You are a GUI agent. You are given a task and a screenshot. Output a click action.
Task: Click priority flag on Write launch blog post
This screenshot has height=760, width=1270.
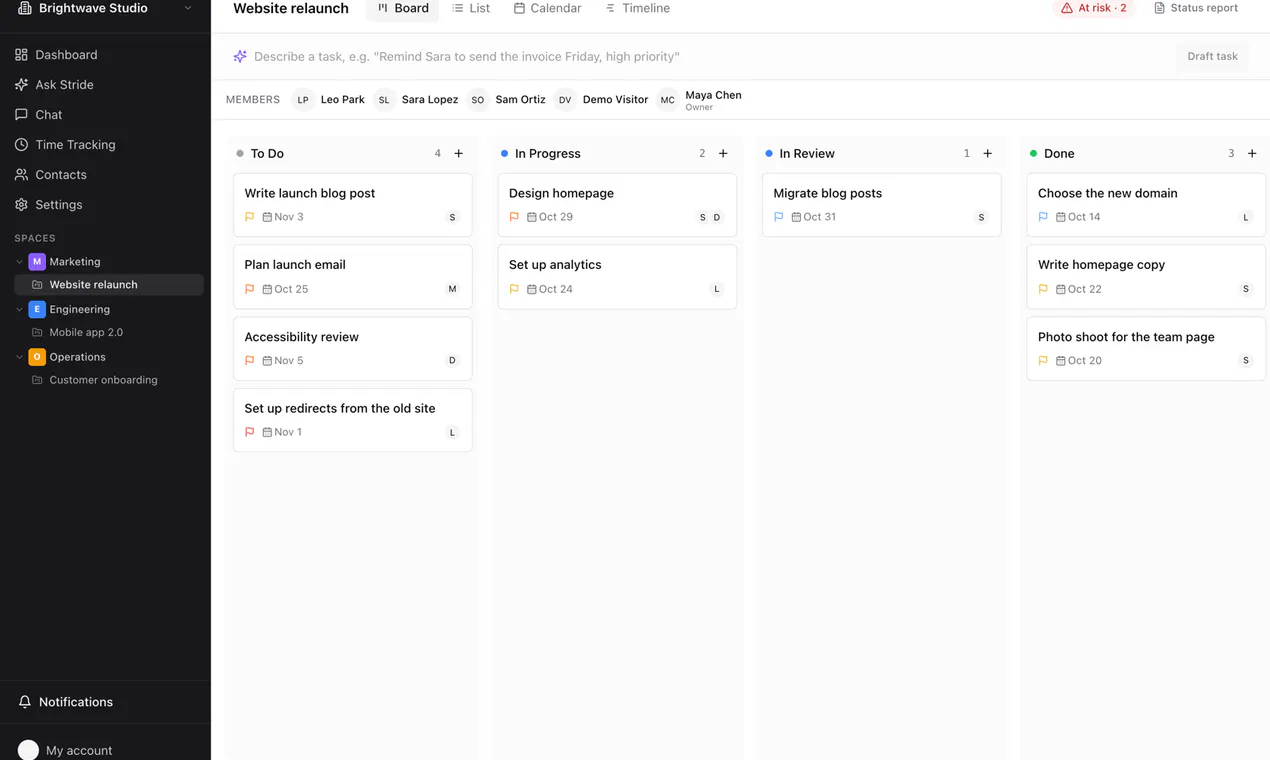tap(250, 217)
